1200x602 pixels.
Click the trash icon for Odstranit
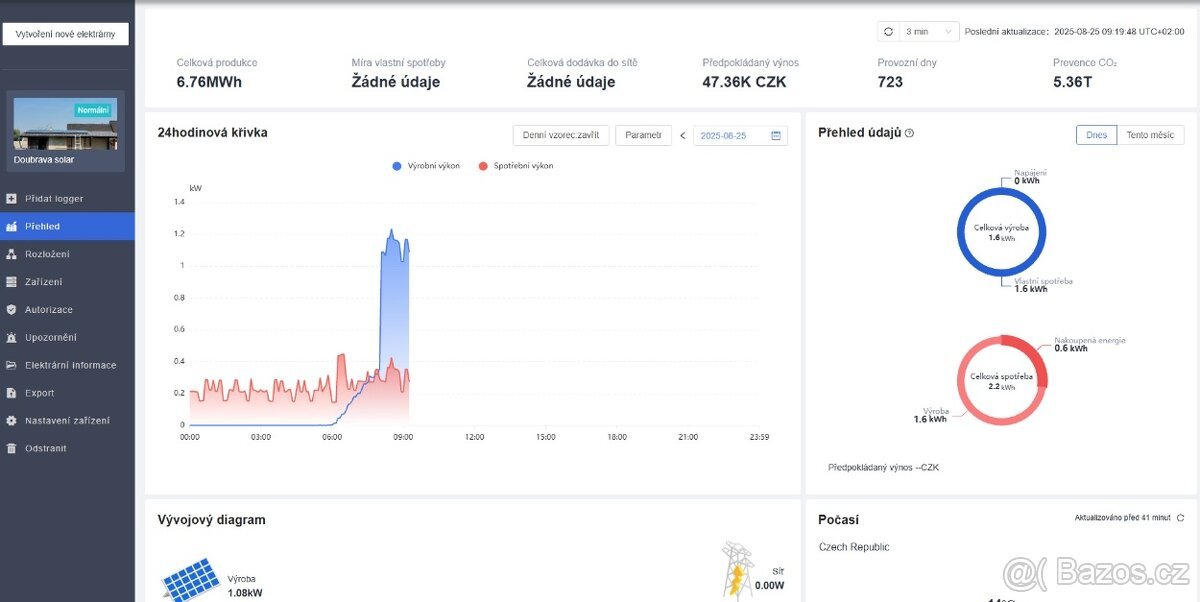[12, 449]
